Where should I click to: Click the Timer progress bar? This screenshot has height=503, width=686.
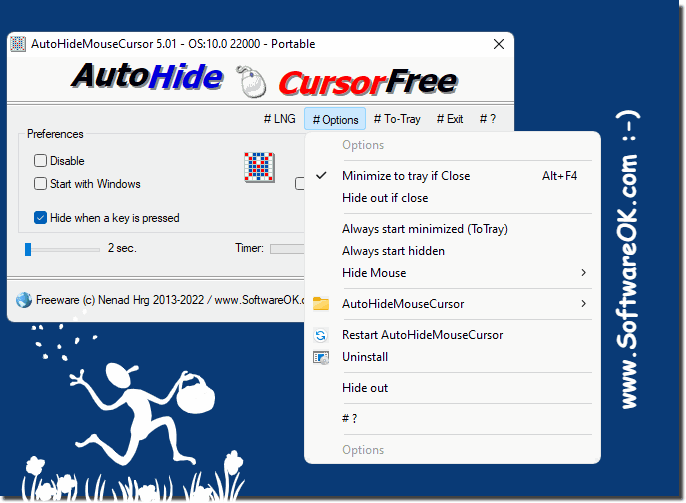point(287,249)
